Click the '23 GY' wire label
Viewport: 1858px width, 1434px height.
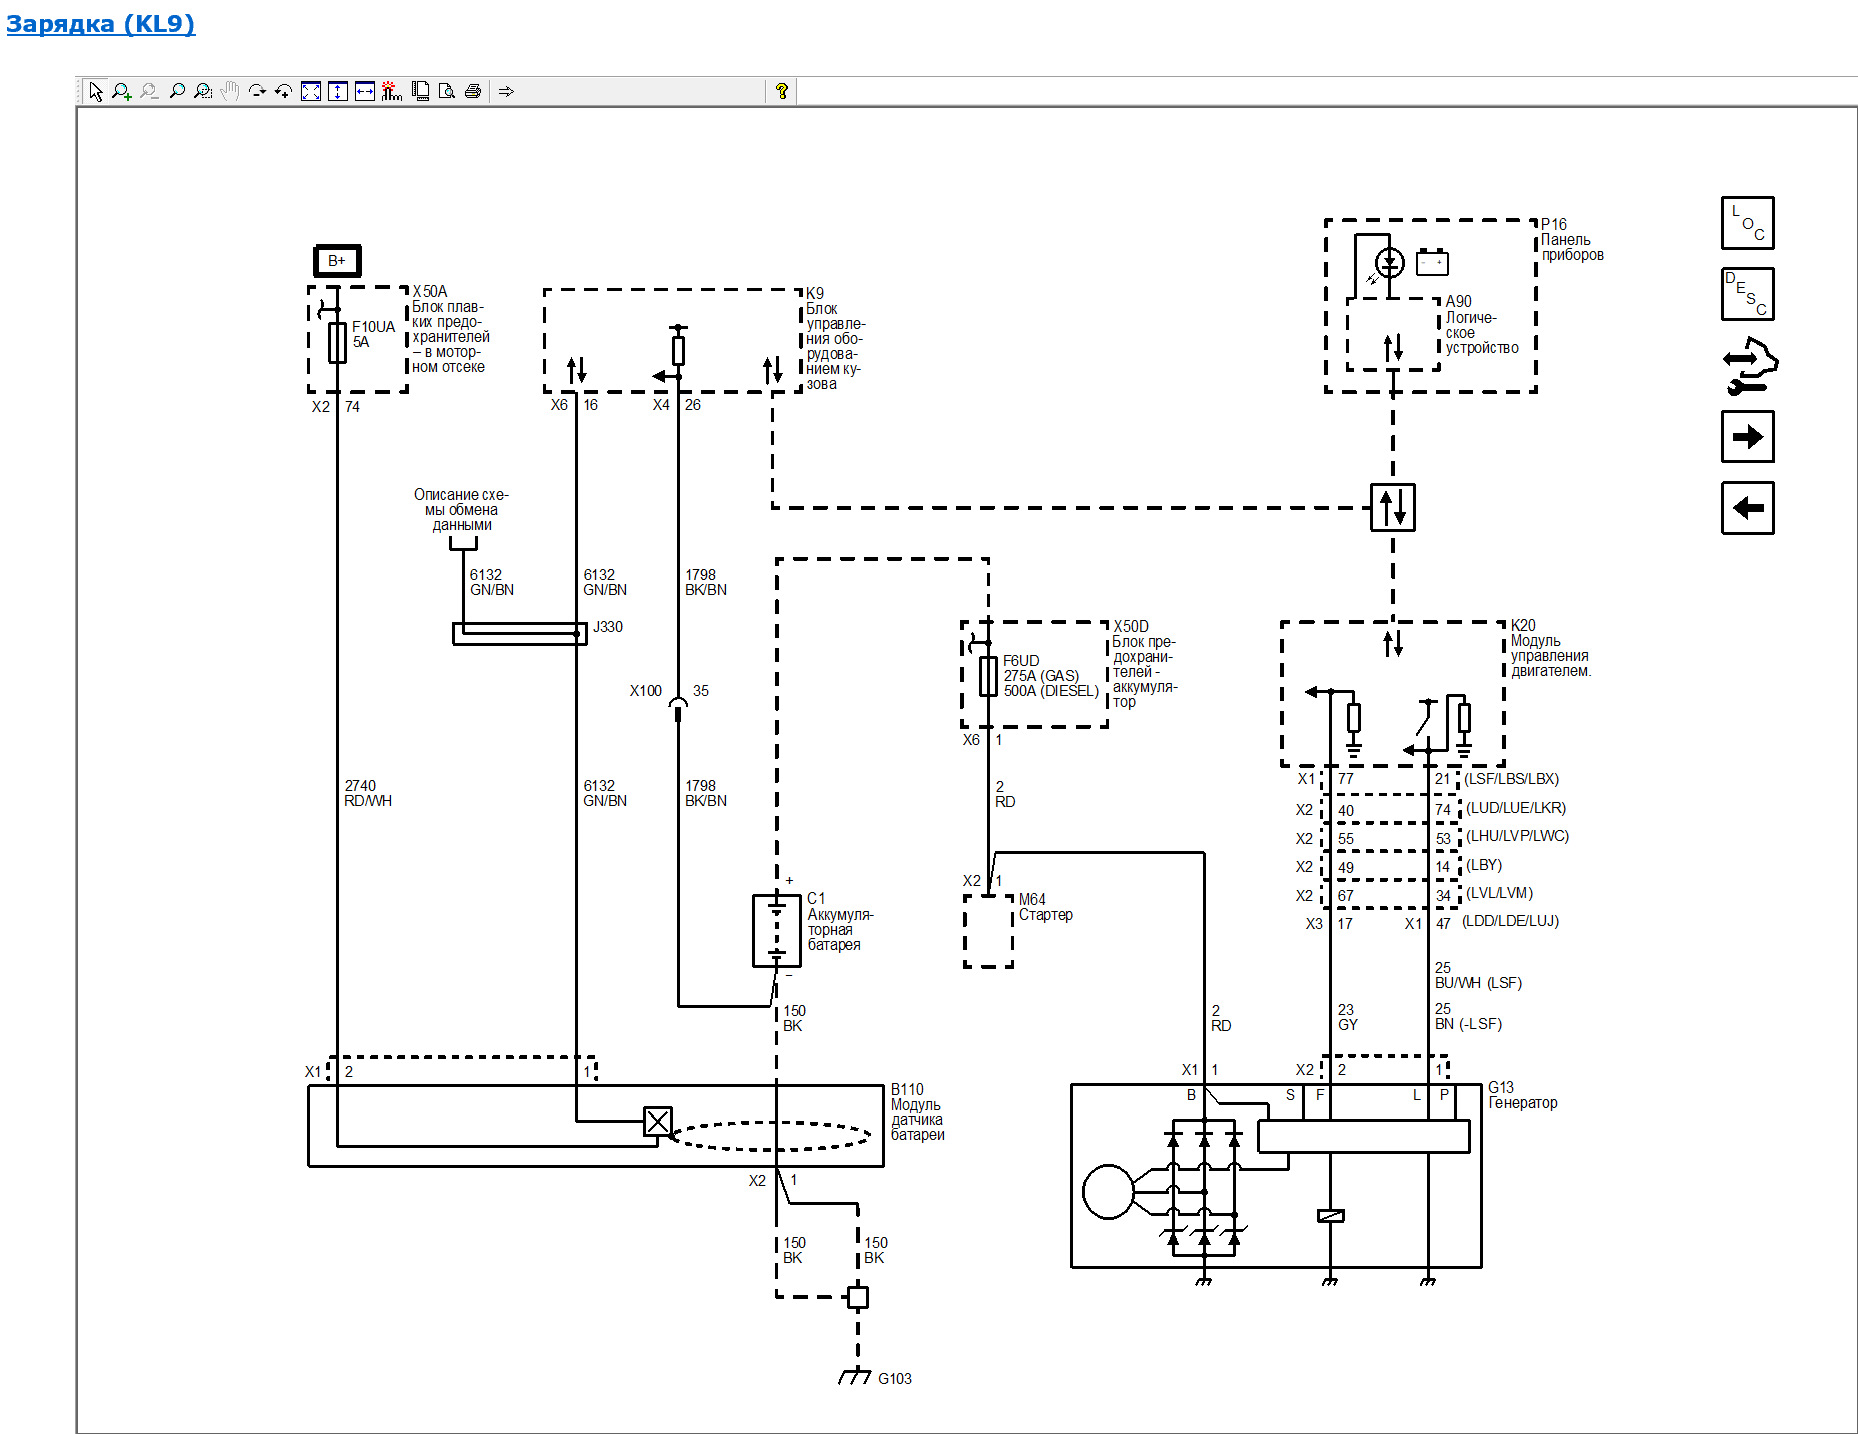pyautogui.click(x=1347, y=1017)
